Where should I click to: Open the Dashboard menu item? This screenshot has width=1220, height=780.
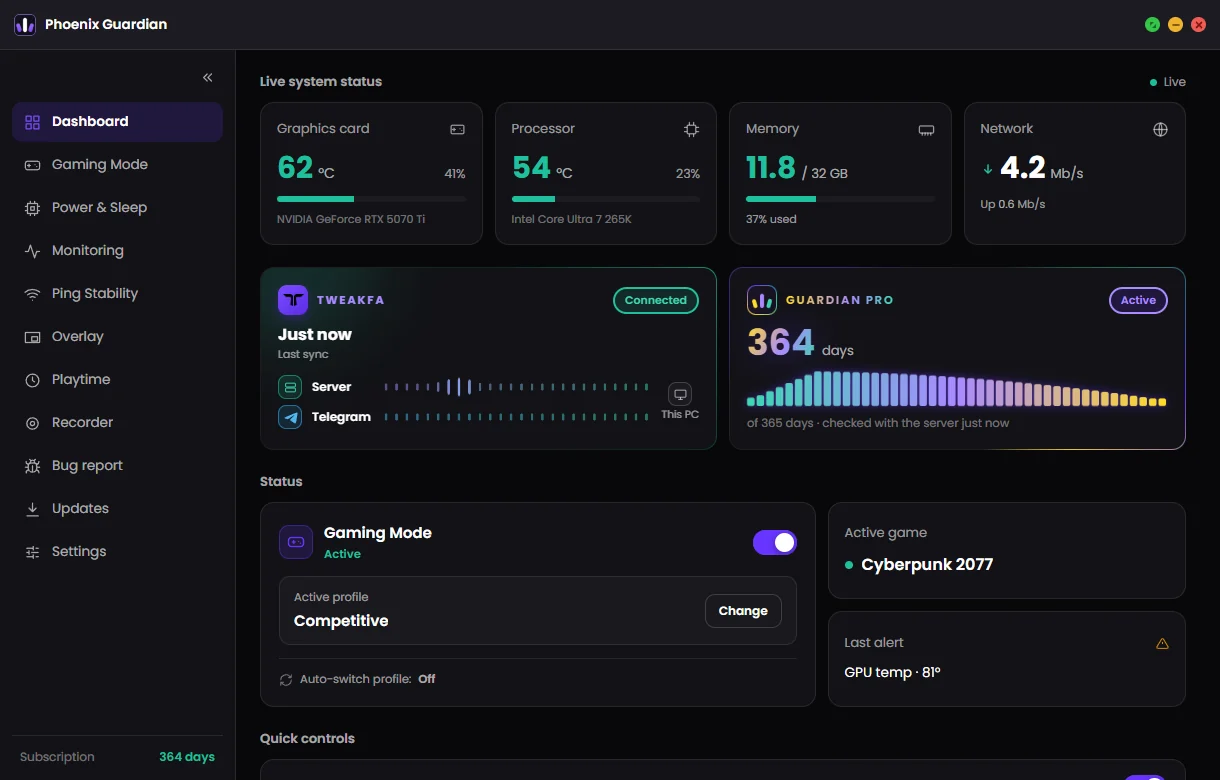[x=117, y=122]
